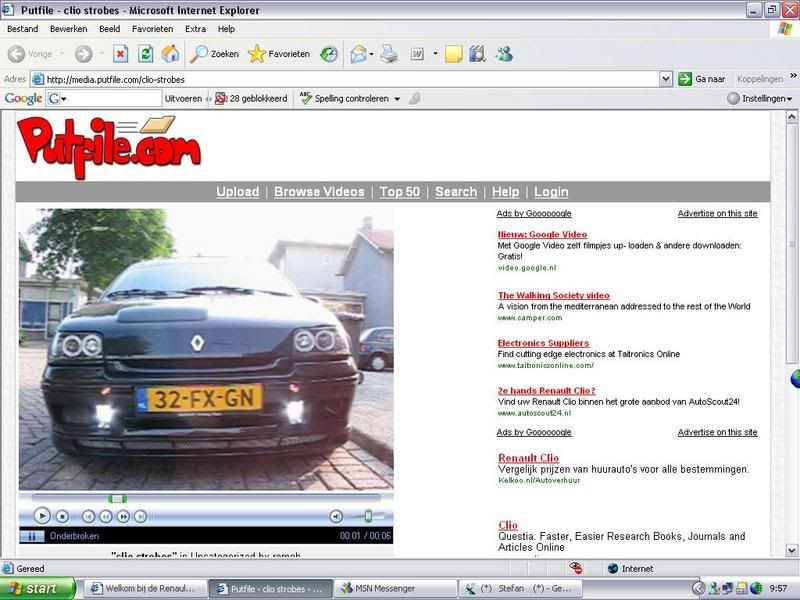
Task: Open the Nieuw: Google Video ad link
Action: click(542, 235)
